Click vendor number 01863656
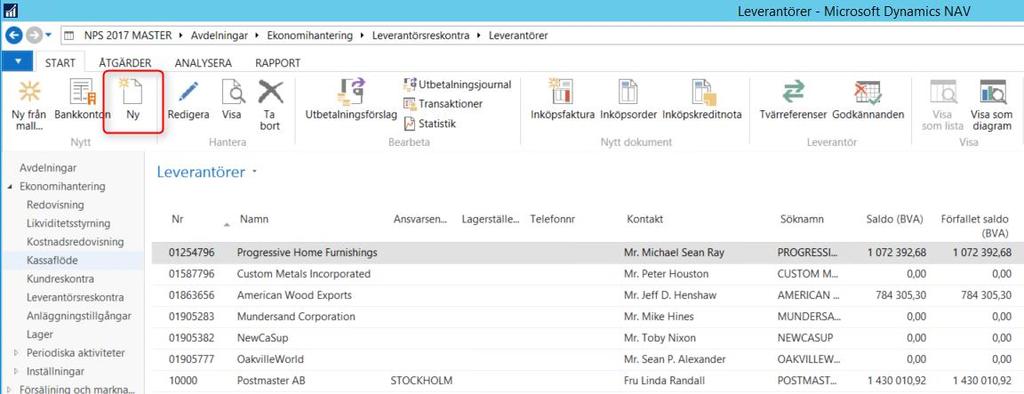This screenshot has height=394, width=1024. 191,295
